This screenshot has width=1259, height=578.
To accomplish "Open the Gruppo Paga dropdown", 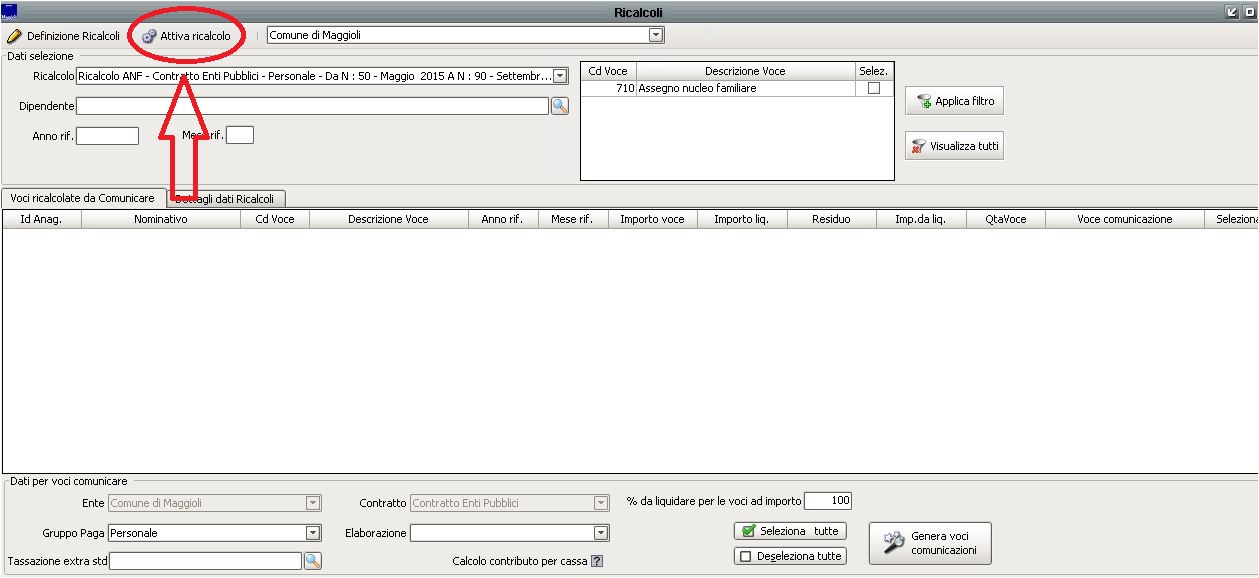I will (313, 533).
